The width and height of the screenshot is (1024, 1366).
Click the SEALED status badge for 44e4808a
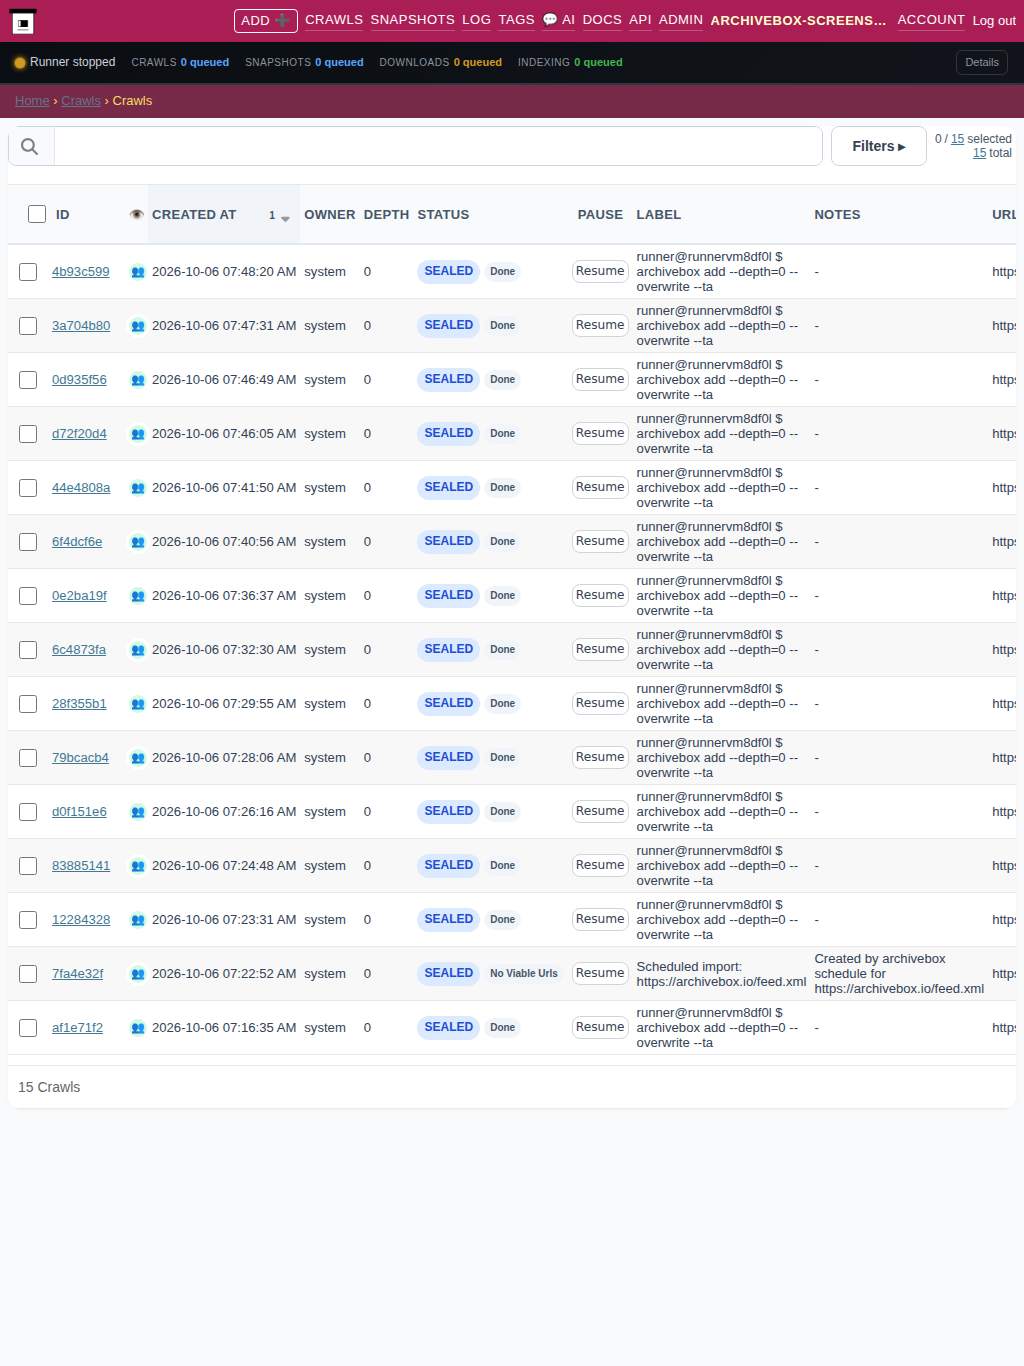(448, 487)
